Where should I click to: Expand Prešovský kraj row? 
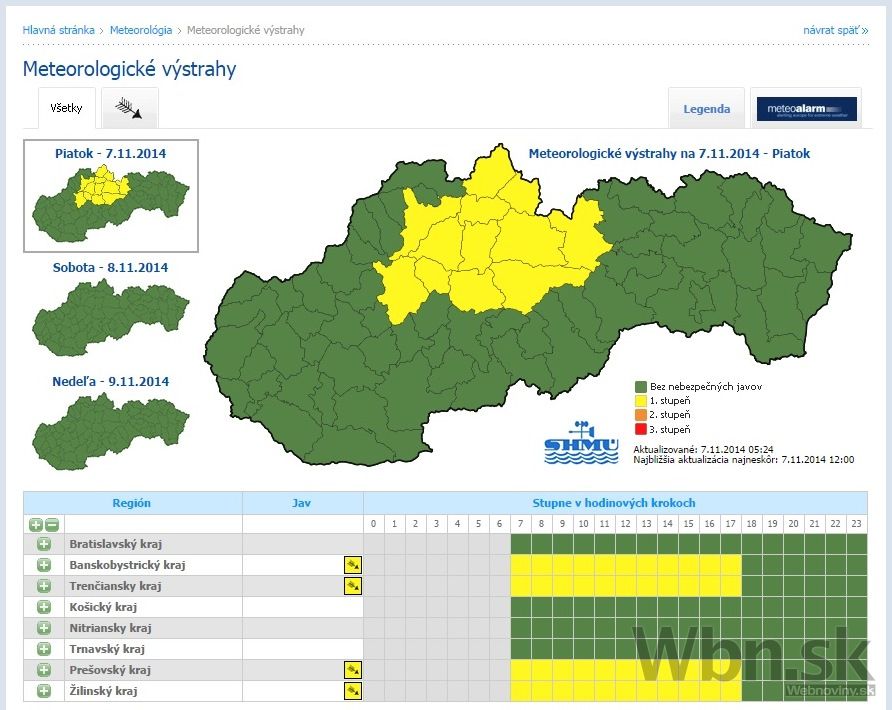pyautogui.click(x=44, y=670)
